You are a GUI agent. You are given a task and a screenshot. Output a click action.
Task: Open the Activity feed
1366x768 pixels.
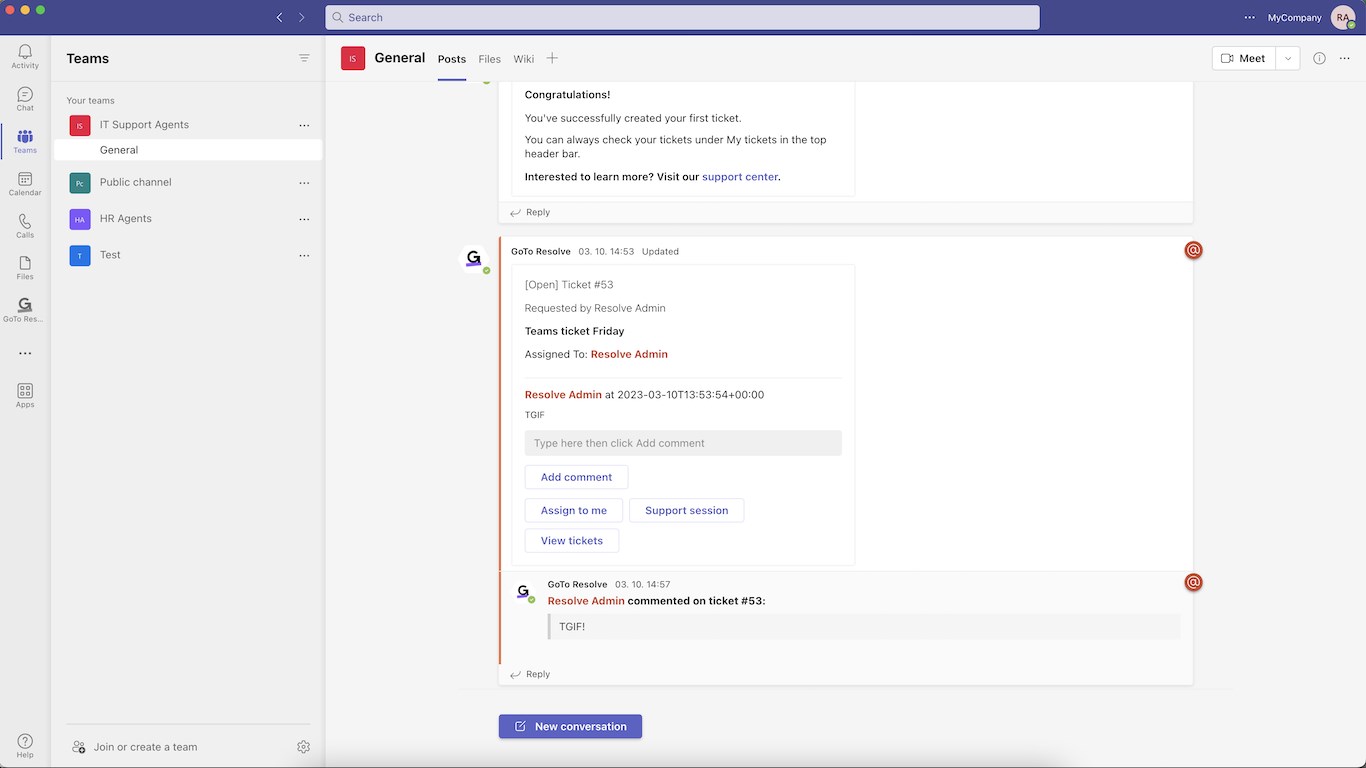pyautogui.click(x=25, y=56)
